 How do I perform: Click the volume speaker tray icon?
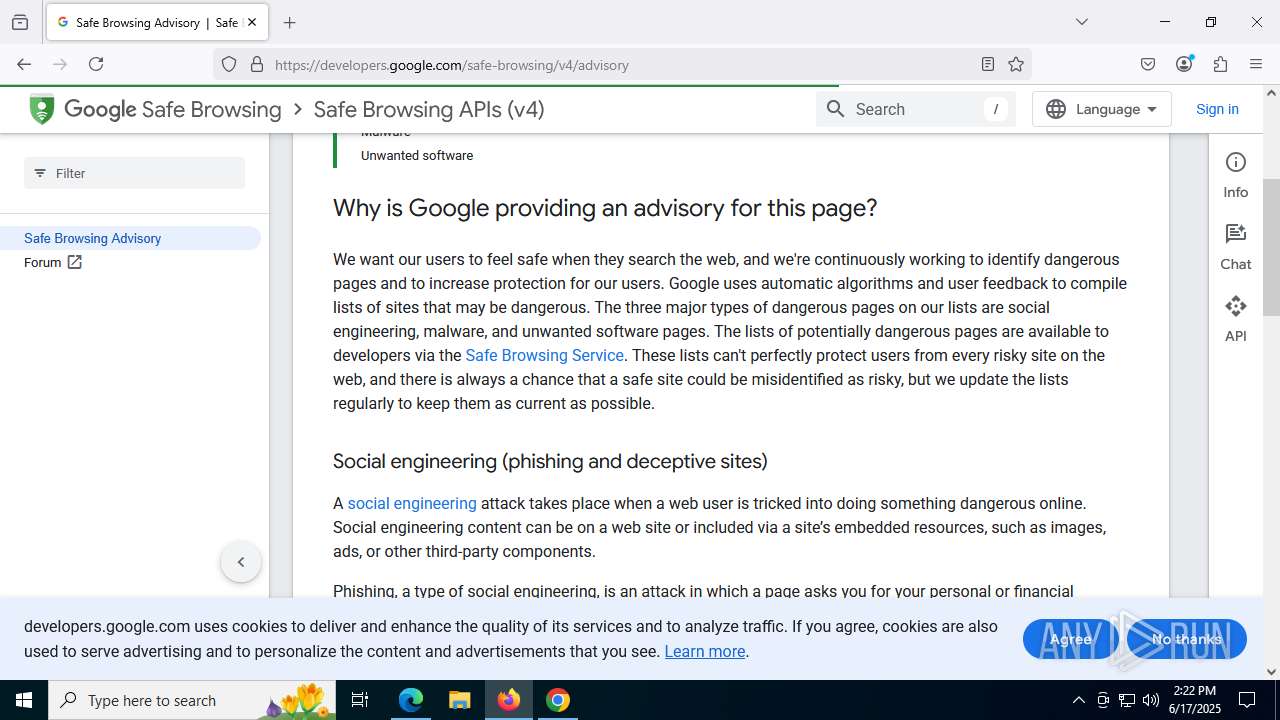click(x=1151, y=700)
